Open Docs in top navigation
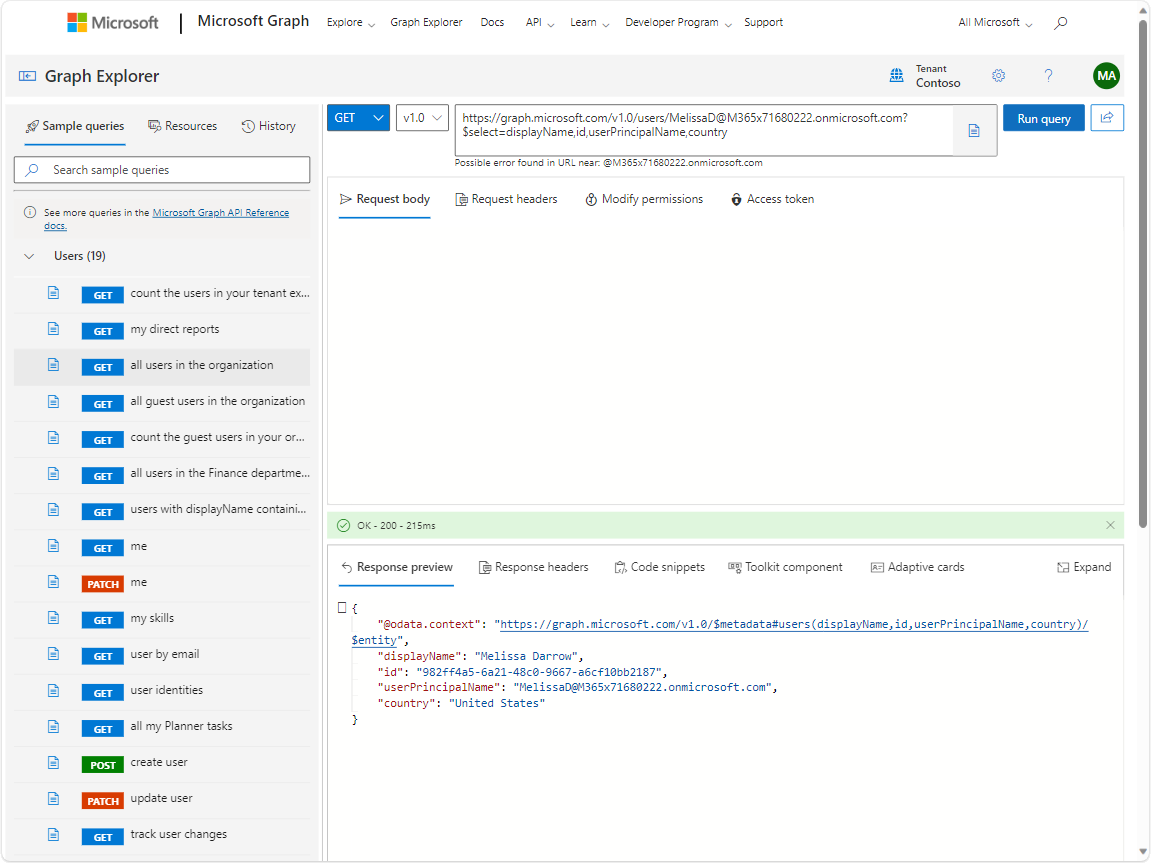Screen dimensions: 1151x863 pos(493,23)
